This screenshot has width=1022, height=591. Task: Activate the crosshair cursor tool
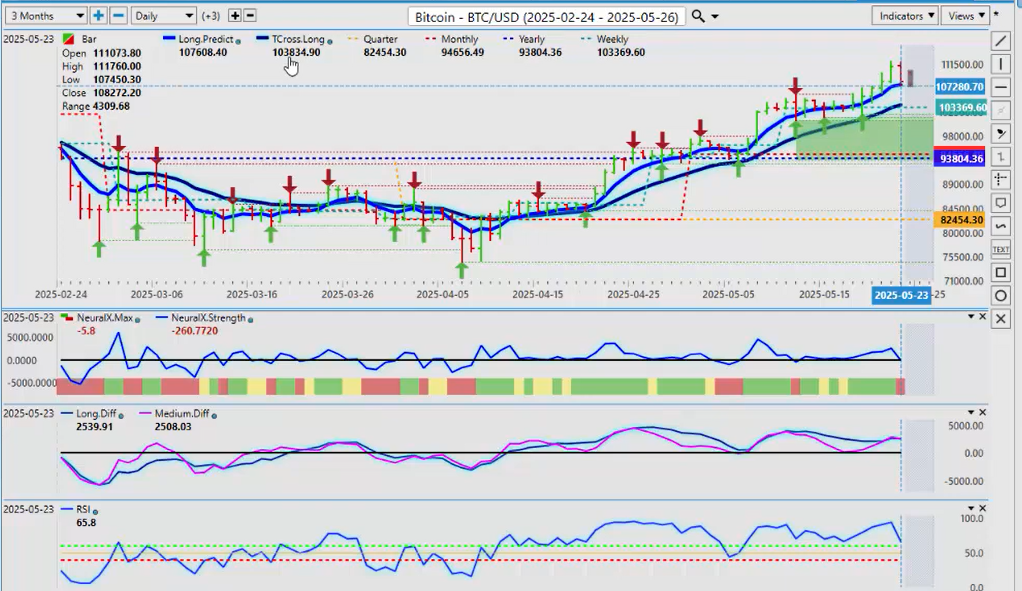[1000, 180]
